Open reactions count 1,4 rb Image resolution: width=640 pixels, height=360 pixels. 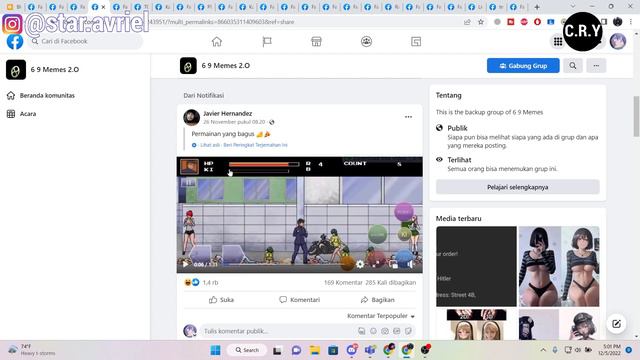point(210,282)
